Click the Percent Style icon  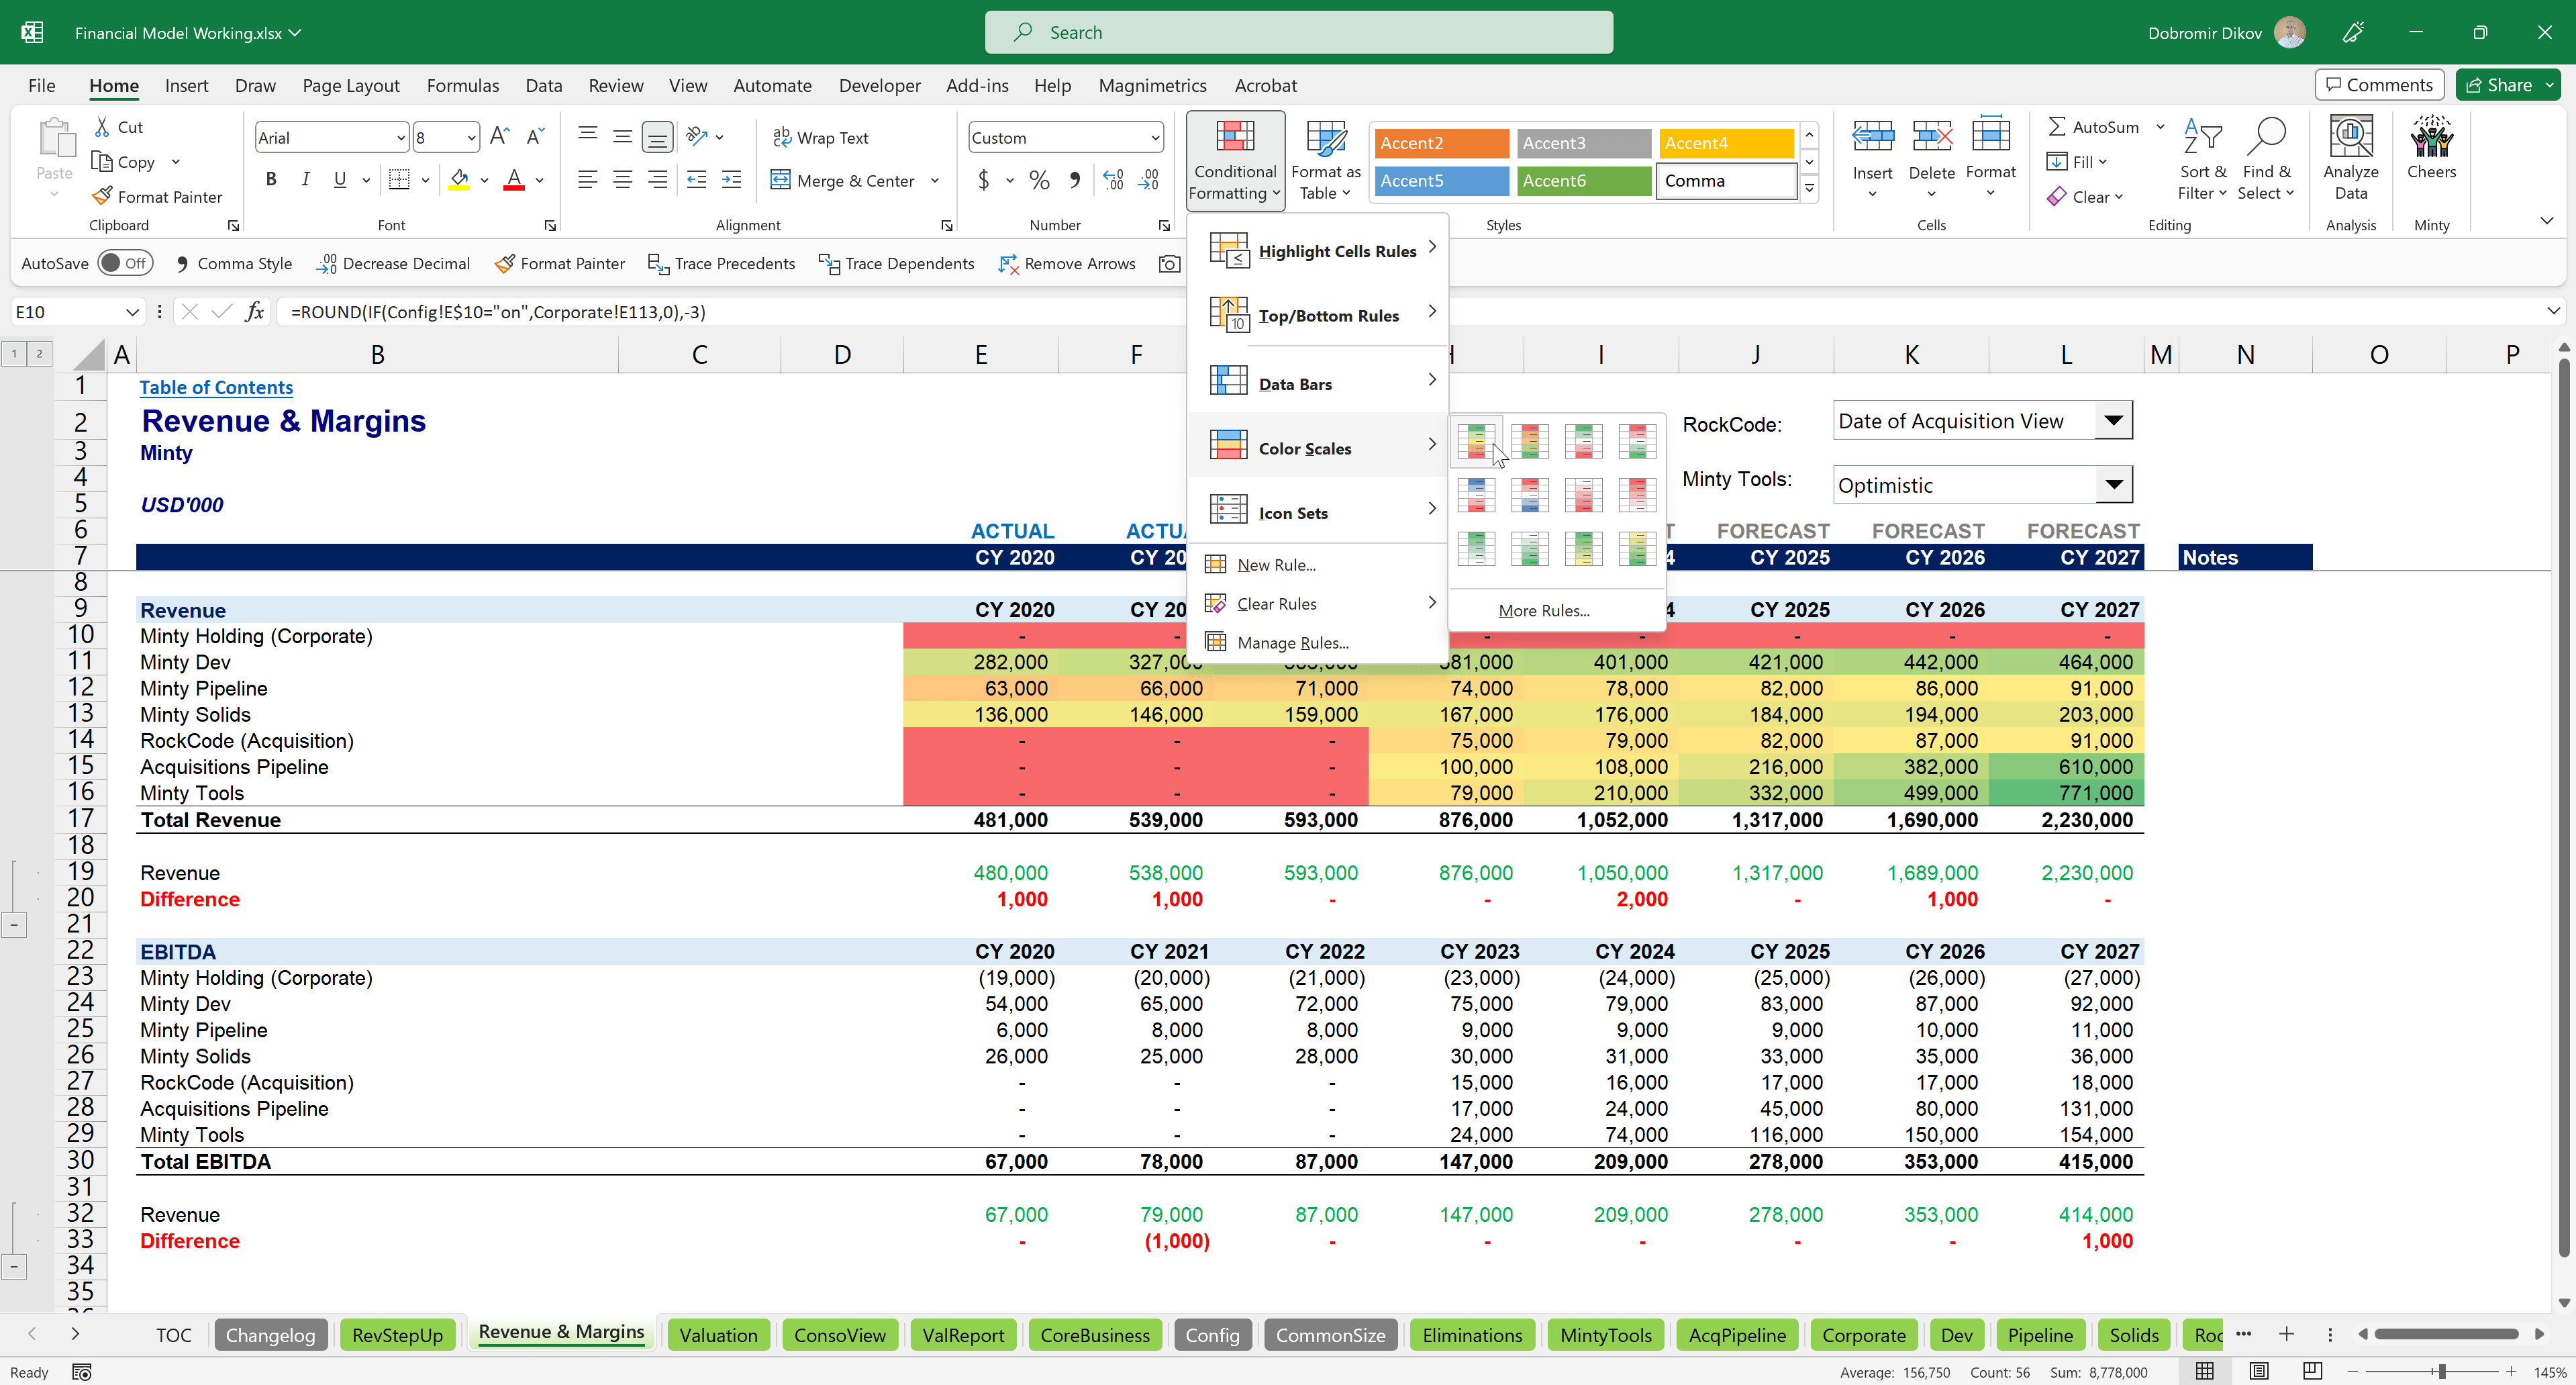coord(1039,180)
